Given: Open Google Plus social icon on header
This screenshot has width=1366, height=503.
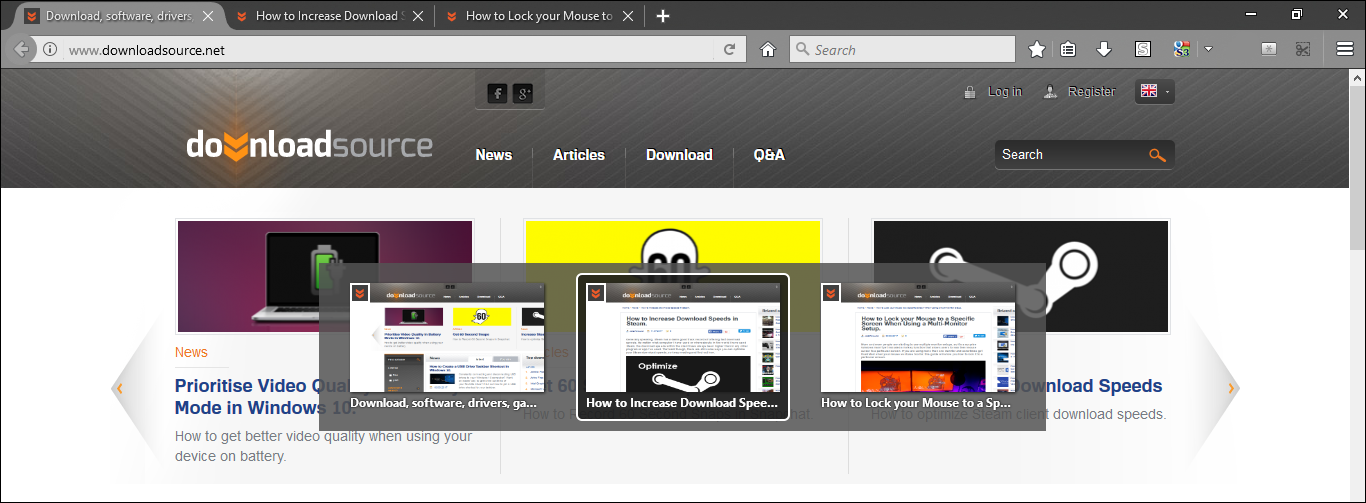Looking at the screenshot, I should pyautogui.click(x=523, y=93).
